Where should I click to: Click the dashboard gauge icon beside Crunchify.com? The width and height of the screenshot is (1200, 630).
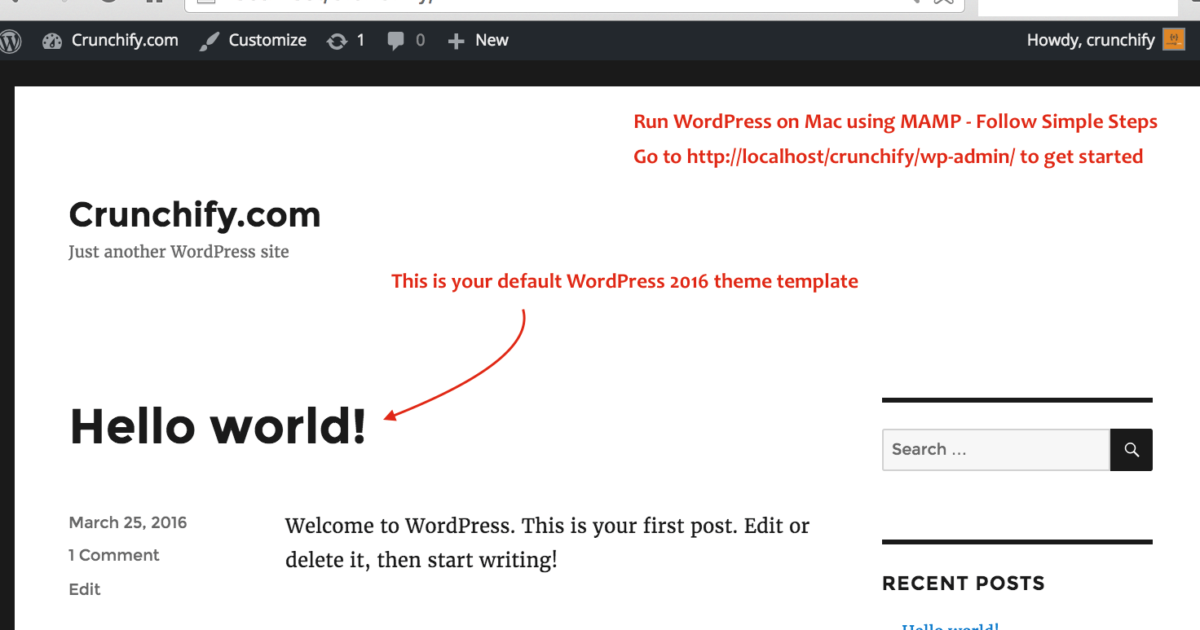pos(52,41)
